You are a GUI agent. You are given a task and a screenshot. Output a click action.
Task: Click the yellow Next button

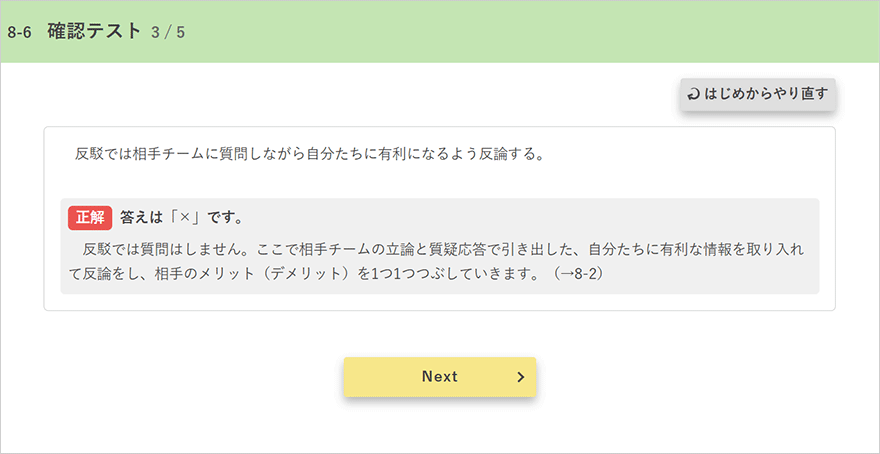click(x=440, y=377)
